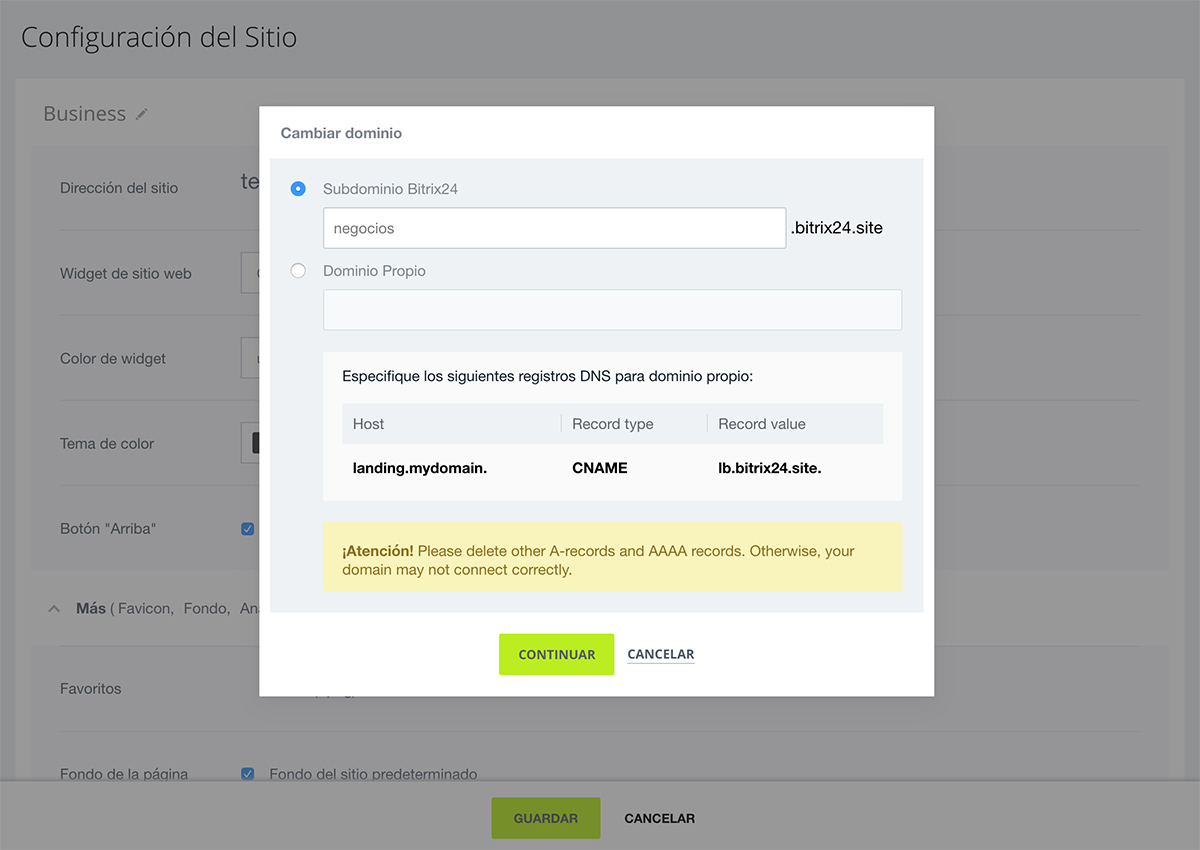Choose the Dominio Propio radio option
The image size is (1200, 850).
coord(298,271)
